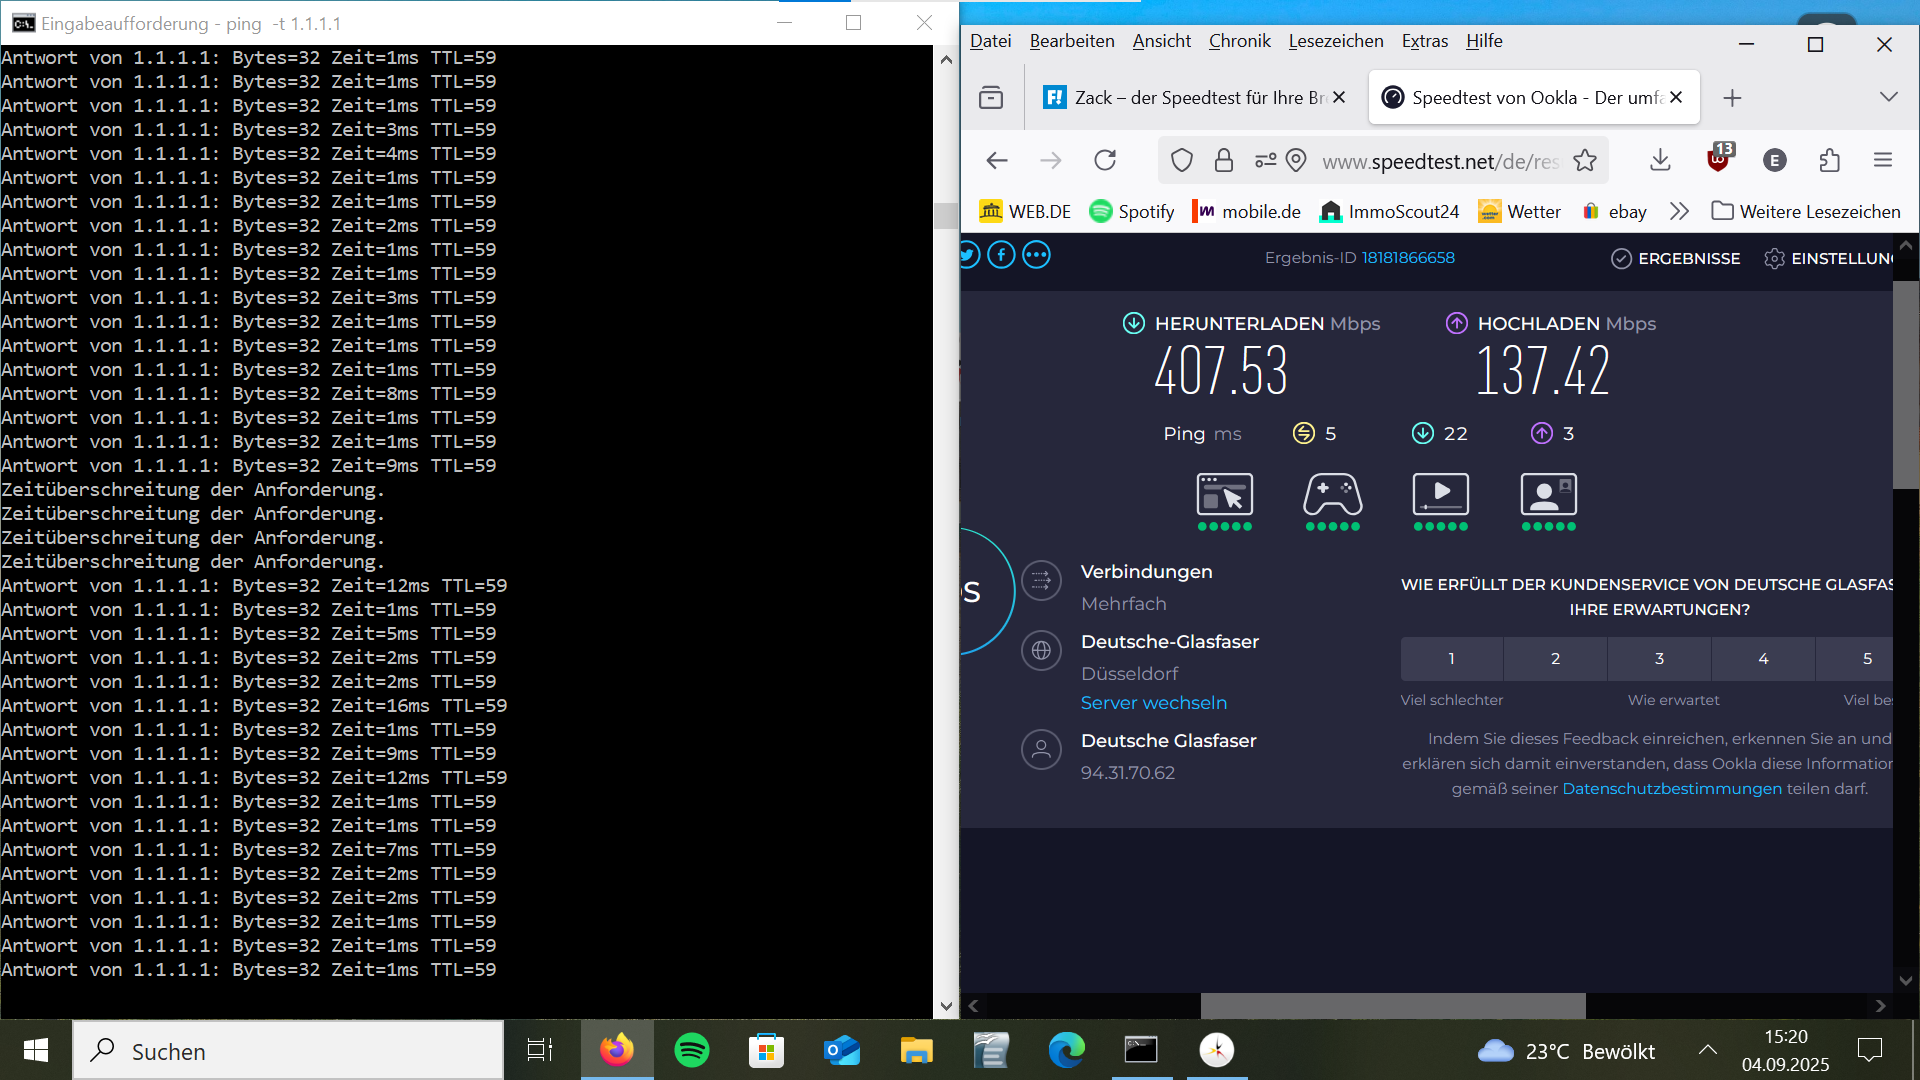Open Firefox from the taskbar
The width and height of the screenshot is (1920, 1080).
pos(617,1050)
